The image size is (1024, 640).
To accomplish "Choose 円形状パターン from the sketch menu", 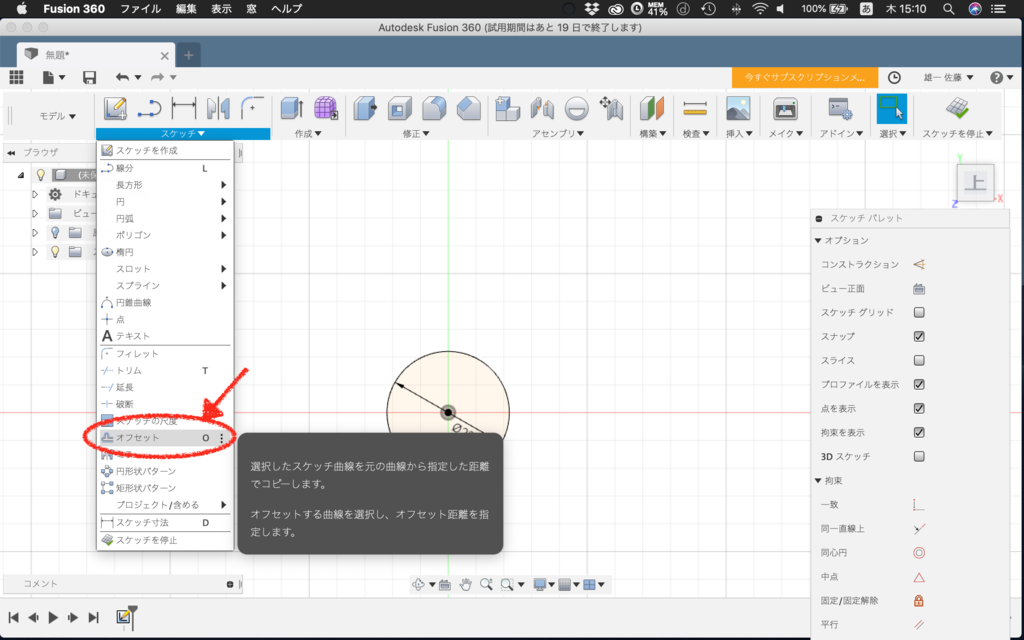I will point(165,471).
